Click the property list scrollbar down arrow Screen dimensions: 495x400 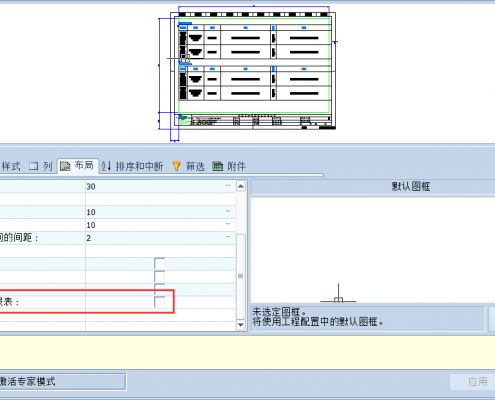tap(241, 324)
